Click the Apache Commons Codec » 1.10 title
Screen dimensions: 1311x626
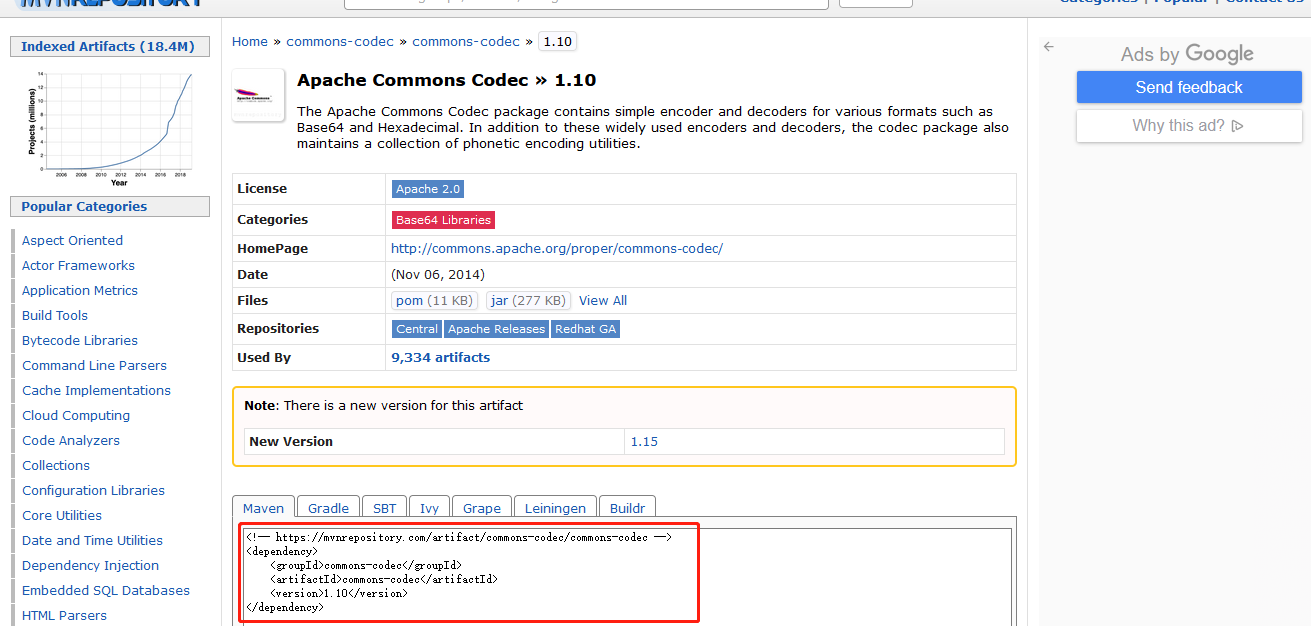coord(446,80)
